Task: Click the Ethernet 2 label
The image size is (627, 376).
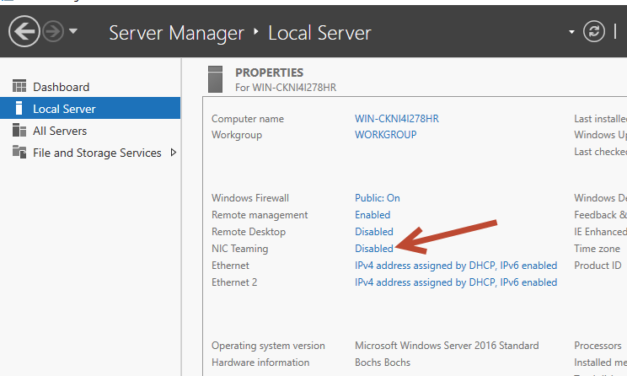Action: [x=234, y=282]
